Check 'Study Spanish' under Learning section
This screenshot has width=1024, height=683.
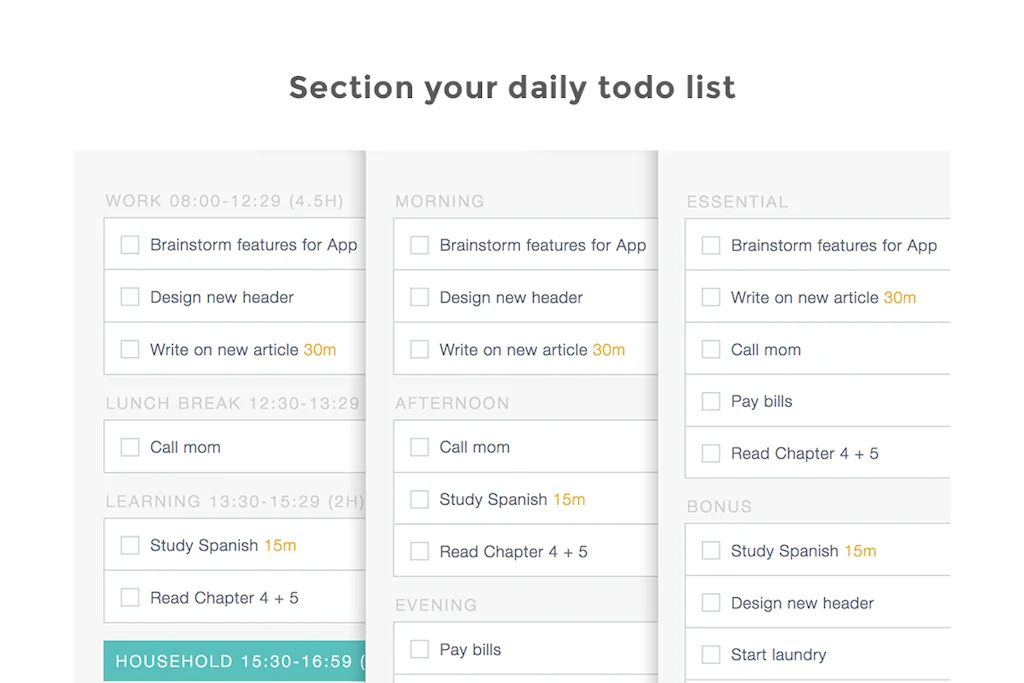(130, 545)
